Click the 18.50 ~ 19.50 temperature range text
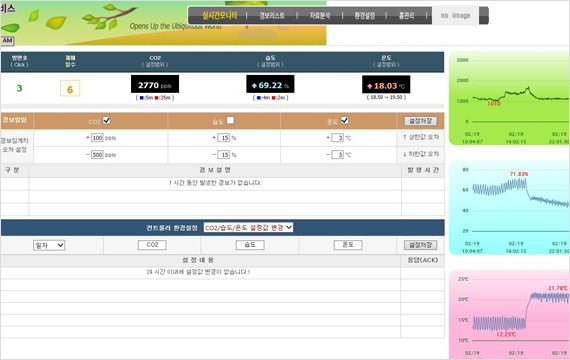The height and width of the screenshot is (360, 570). tap(386, 97)
